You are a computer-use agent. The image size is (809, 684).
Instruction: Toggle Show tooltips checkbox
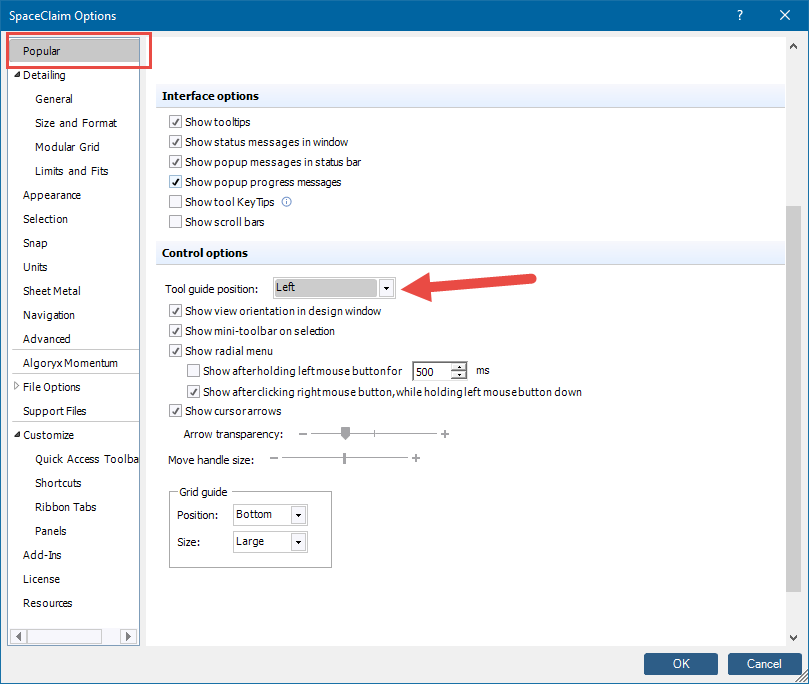175,122
